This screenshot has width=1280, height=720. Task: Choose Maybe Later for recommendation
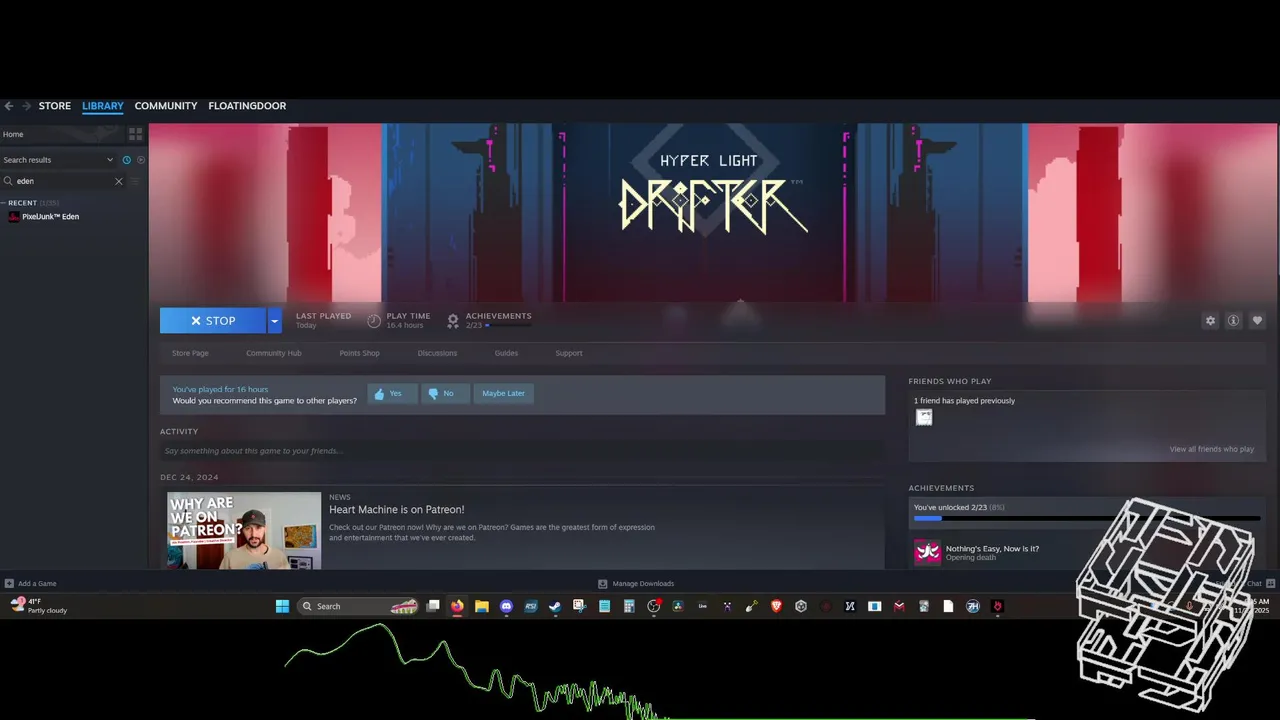click(x=503, y=394)
